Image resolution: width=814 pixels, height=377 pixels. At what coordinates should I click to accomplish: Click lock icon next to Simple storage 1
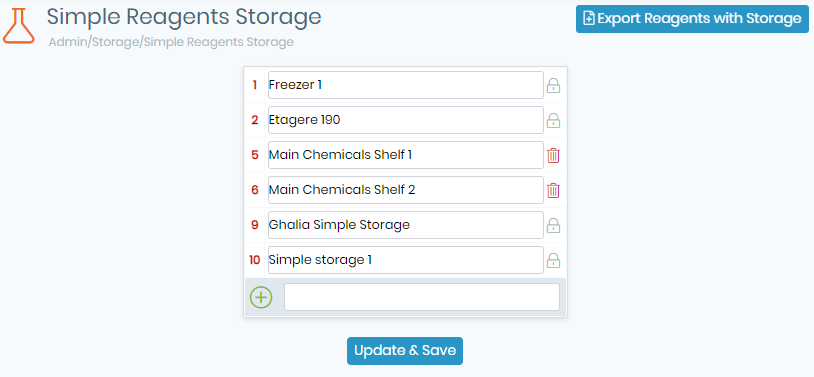(553, 260)
